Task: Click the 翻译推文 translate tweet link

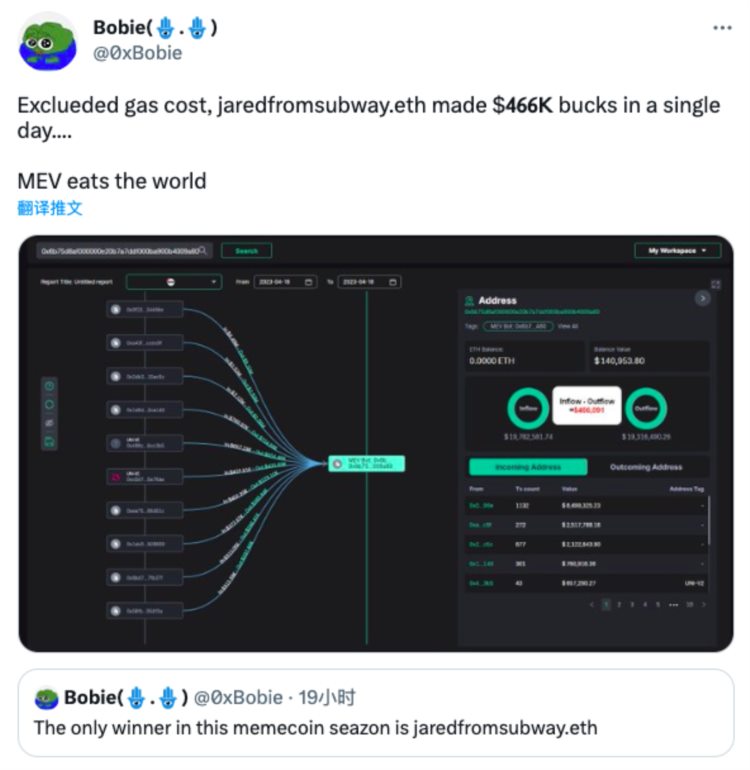Action: point(50,208)
